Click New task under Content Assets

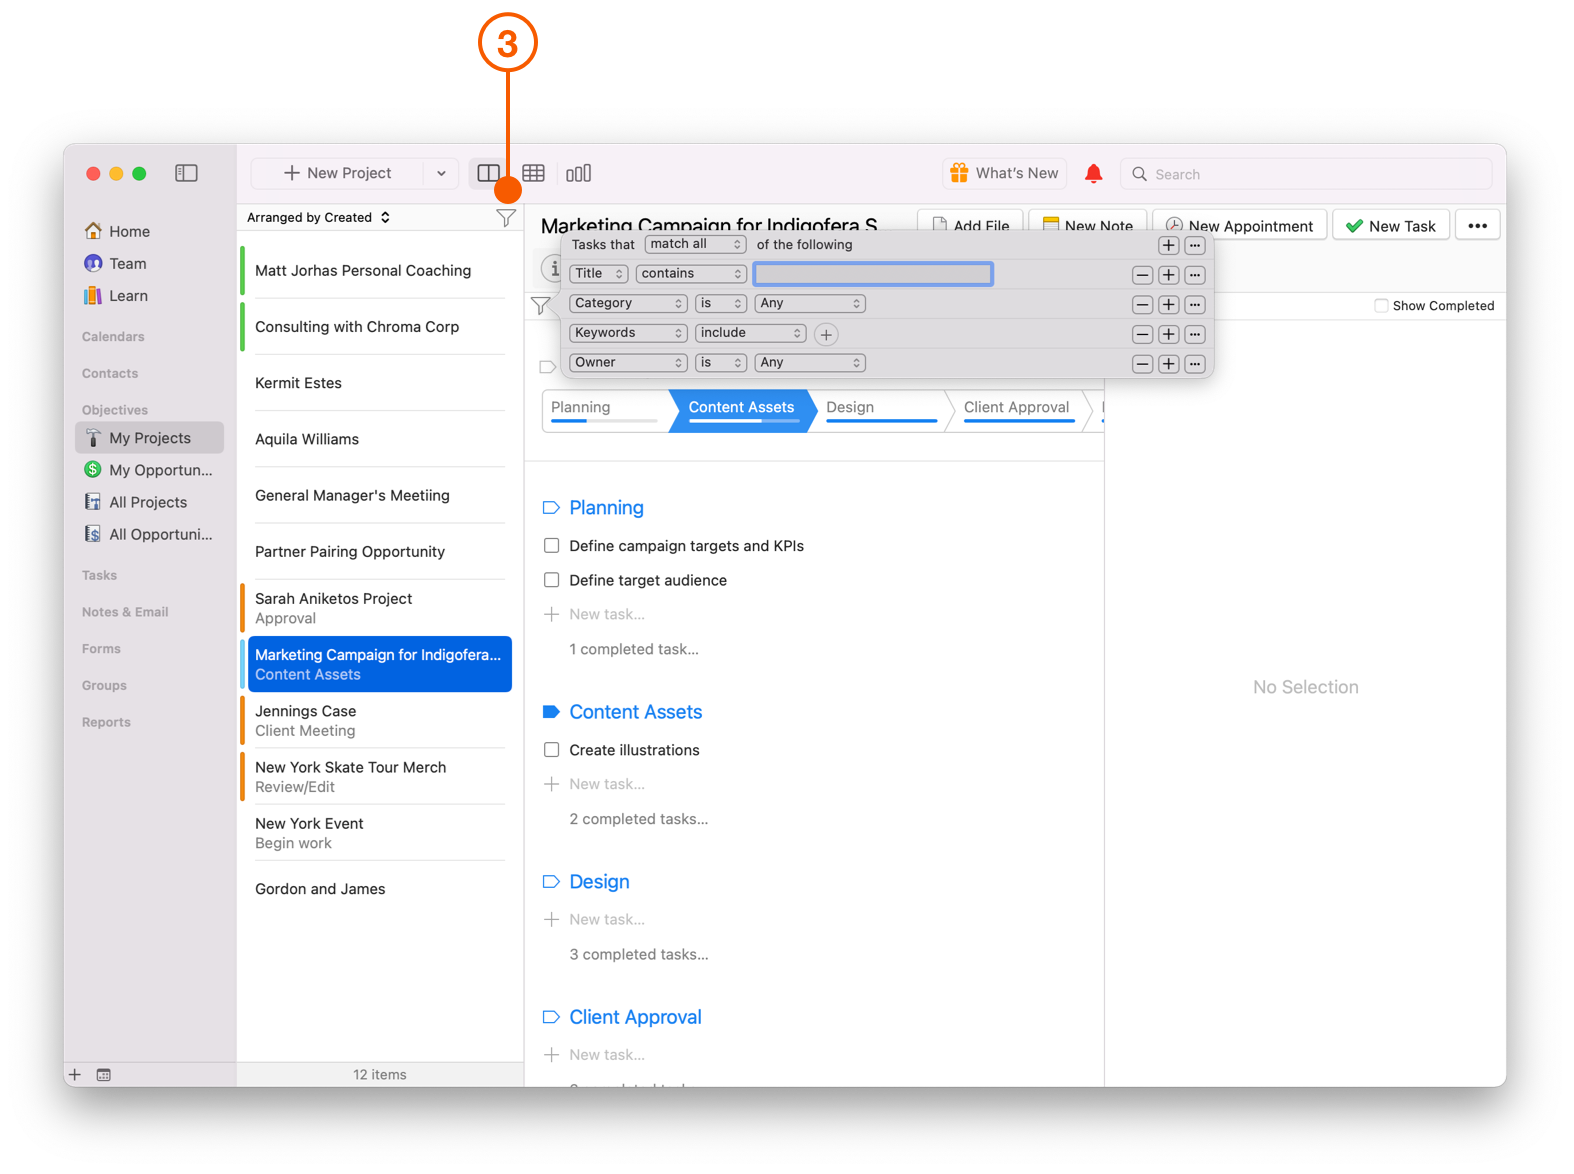point(607,784)
